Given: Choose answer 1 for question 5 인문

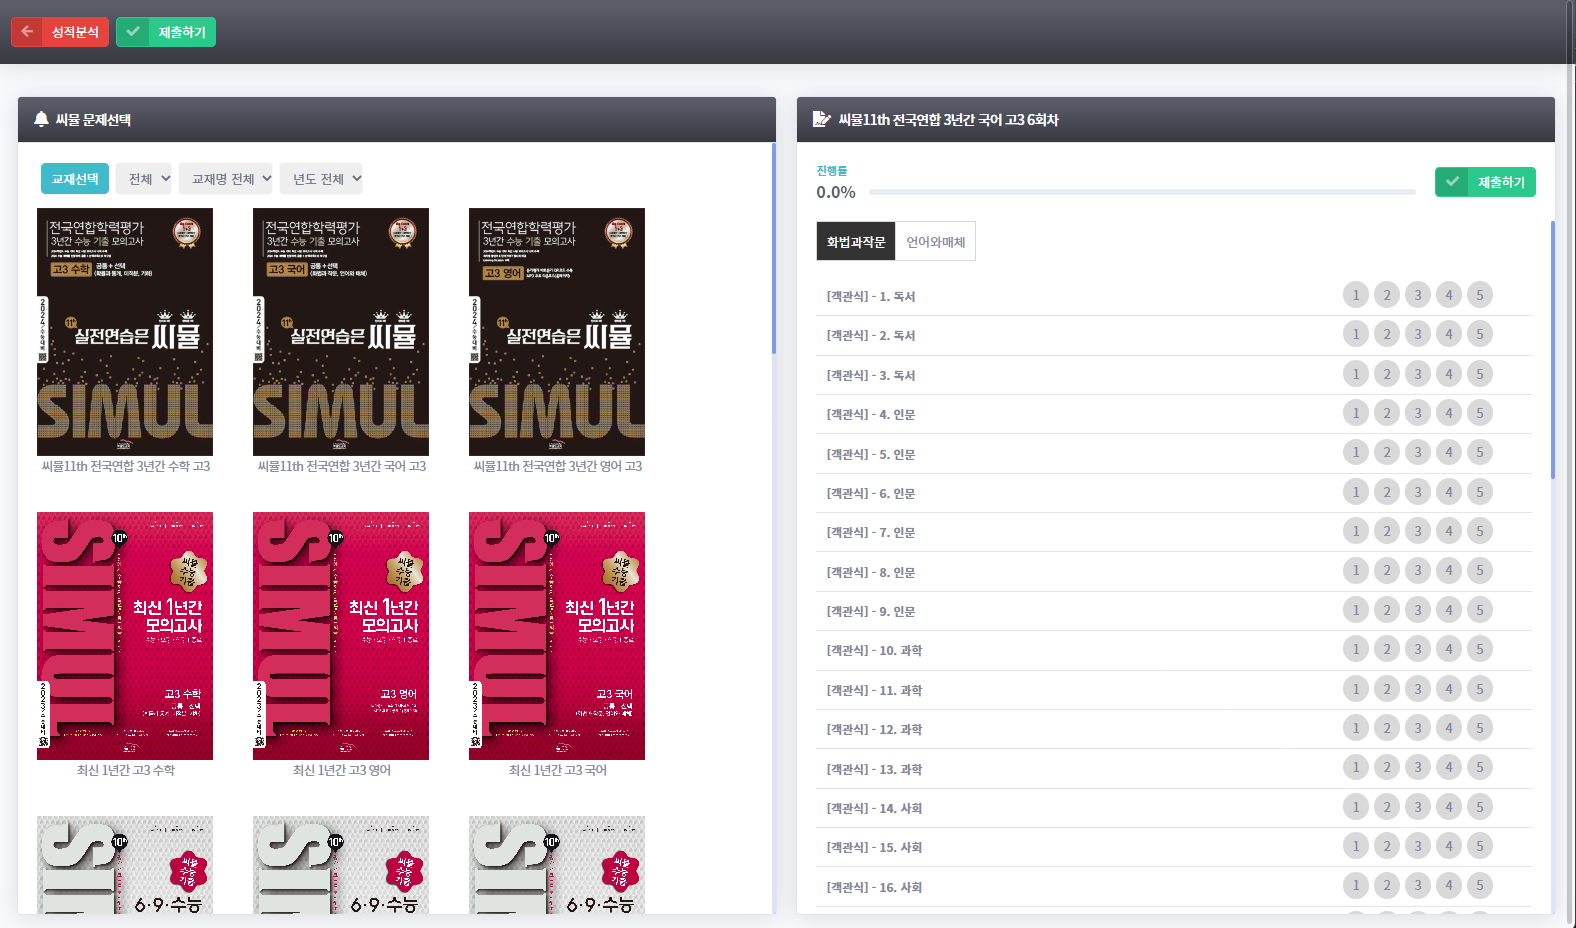Looking at the screenshot, I should [x=1356, y=452].
